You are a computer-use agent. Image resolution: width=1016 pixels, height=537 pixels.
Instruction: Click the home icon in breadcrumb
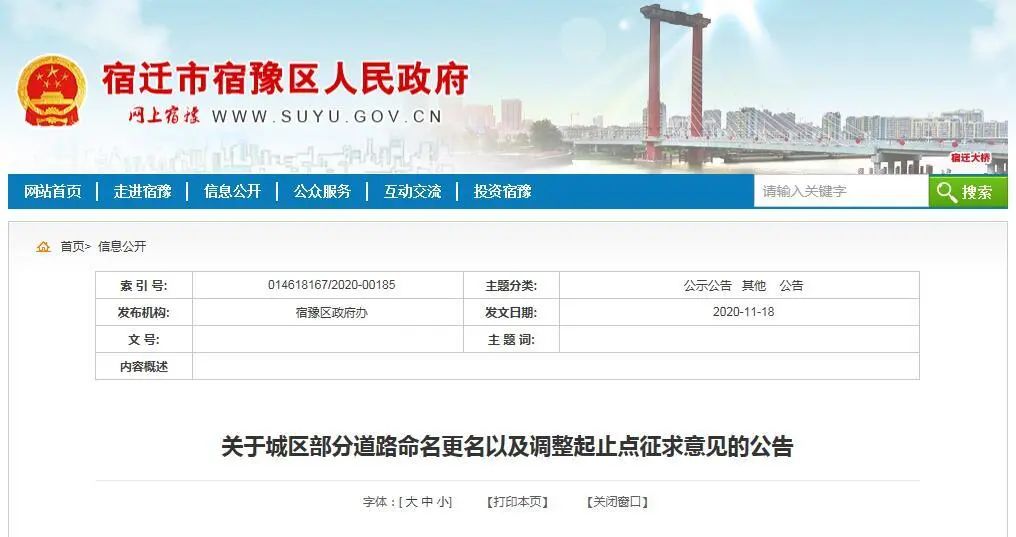43,247
